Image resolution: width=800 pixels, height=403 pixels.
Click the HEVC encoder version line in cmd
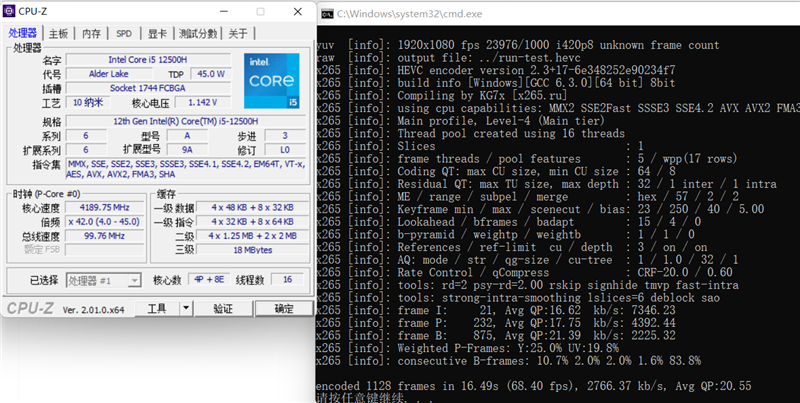[x=496, y=70]
